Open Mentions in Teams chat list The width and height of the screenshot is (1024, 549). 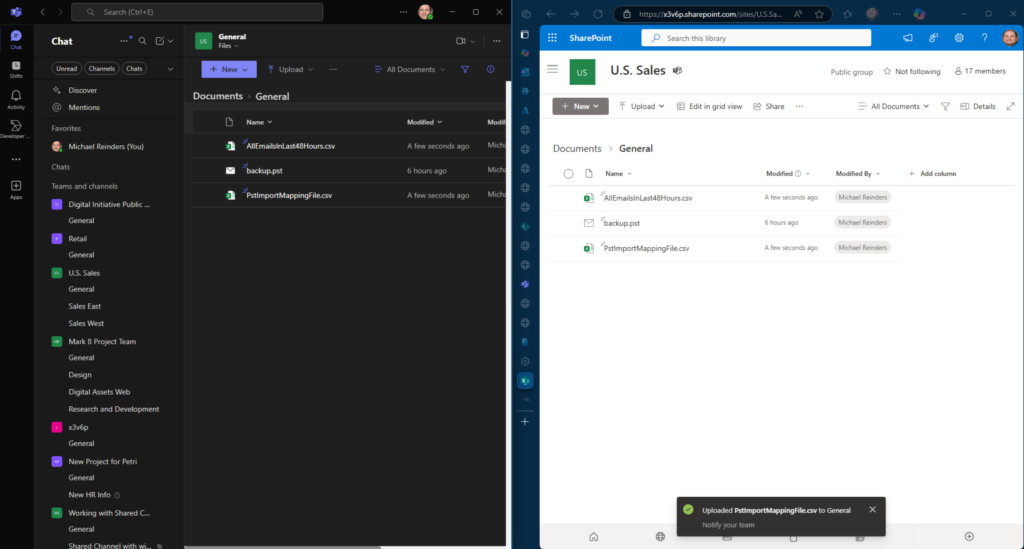click(x=84, y=107)
